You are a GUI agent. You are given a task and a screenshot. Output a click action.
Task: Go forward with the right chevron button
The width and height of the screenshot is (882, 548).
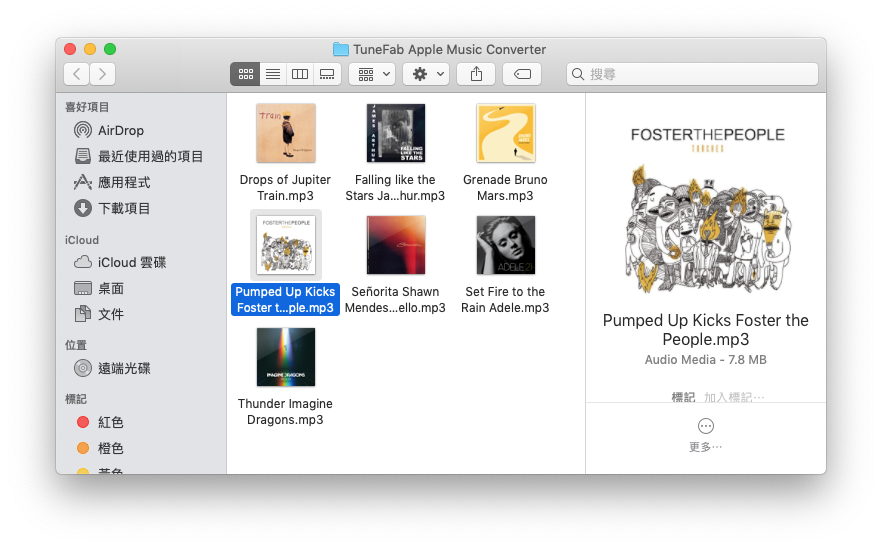click(102, 74)
